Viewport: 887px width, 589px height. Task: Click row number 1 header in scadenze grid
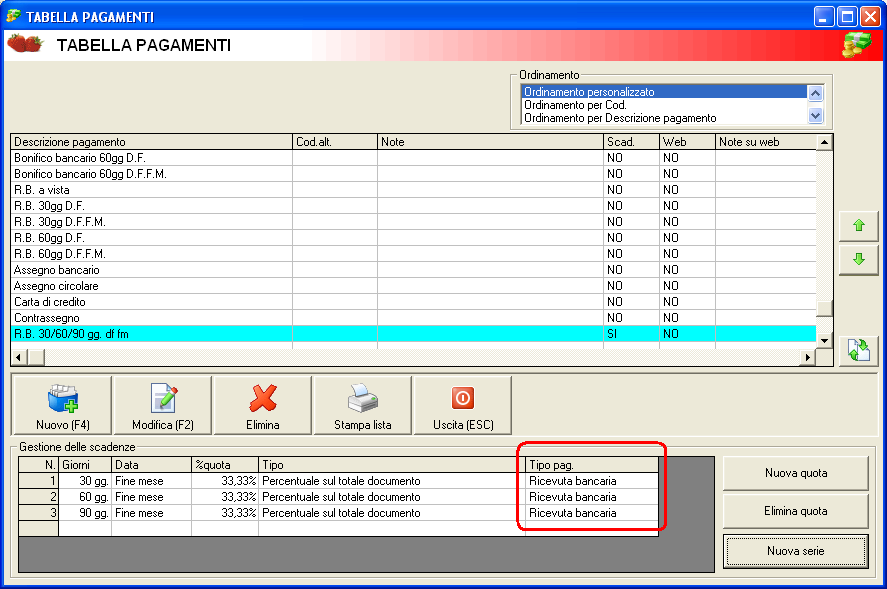[x=38, y=481]
